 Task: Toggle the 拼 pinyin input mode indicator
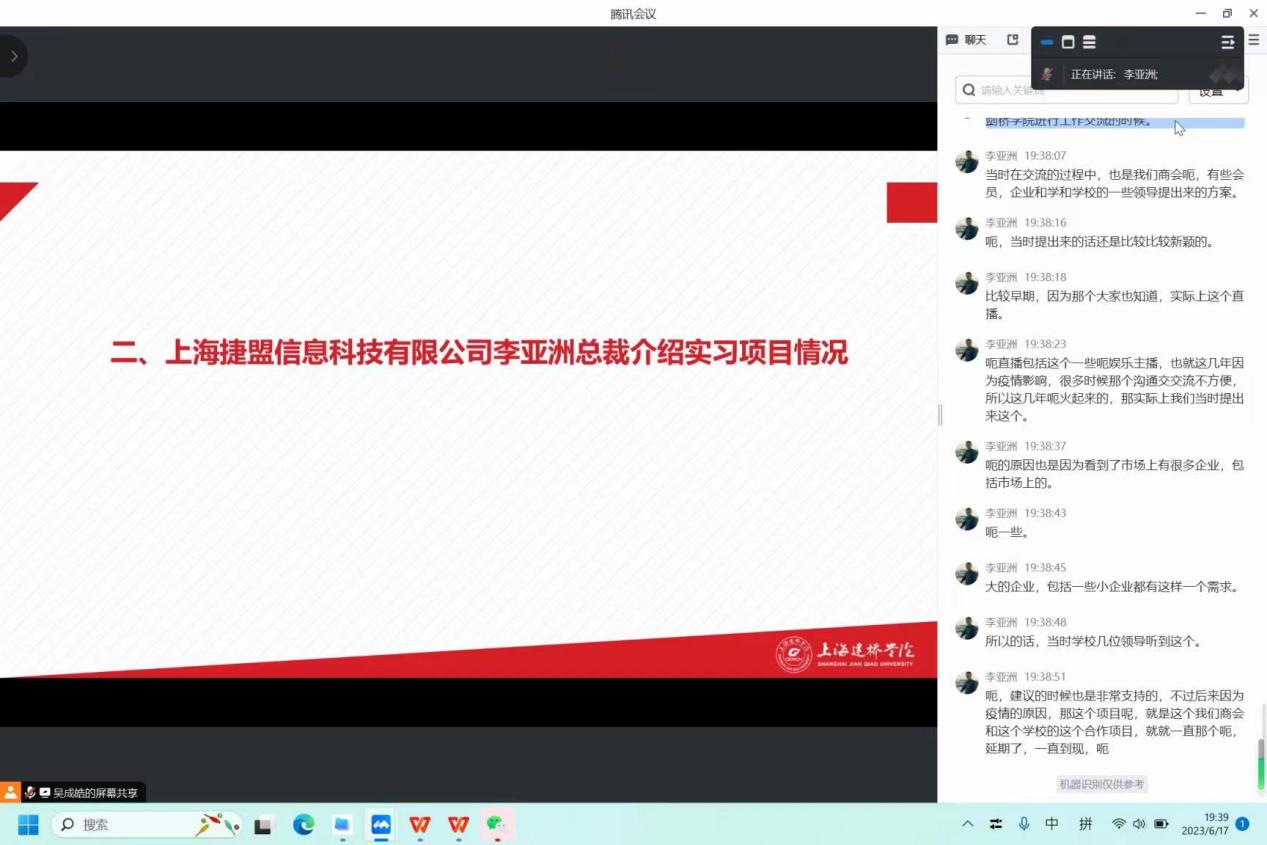click(1085, 824)
